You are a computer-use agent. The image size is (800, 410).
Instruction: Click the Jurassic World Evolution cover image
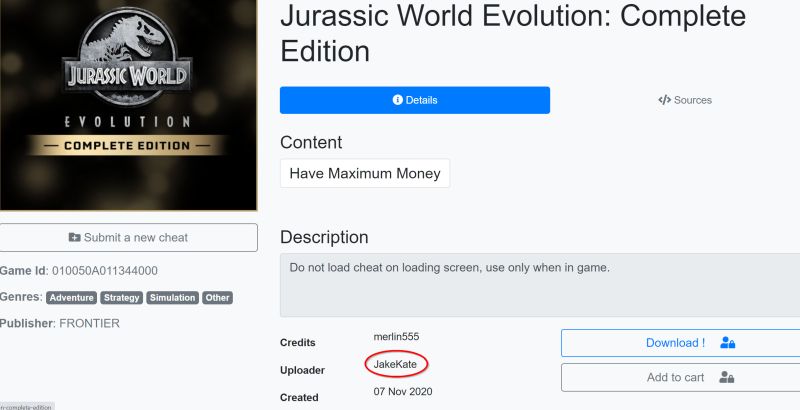[x=128, y=105]
